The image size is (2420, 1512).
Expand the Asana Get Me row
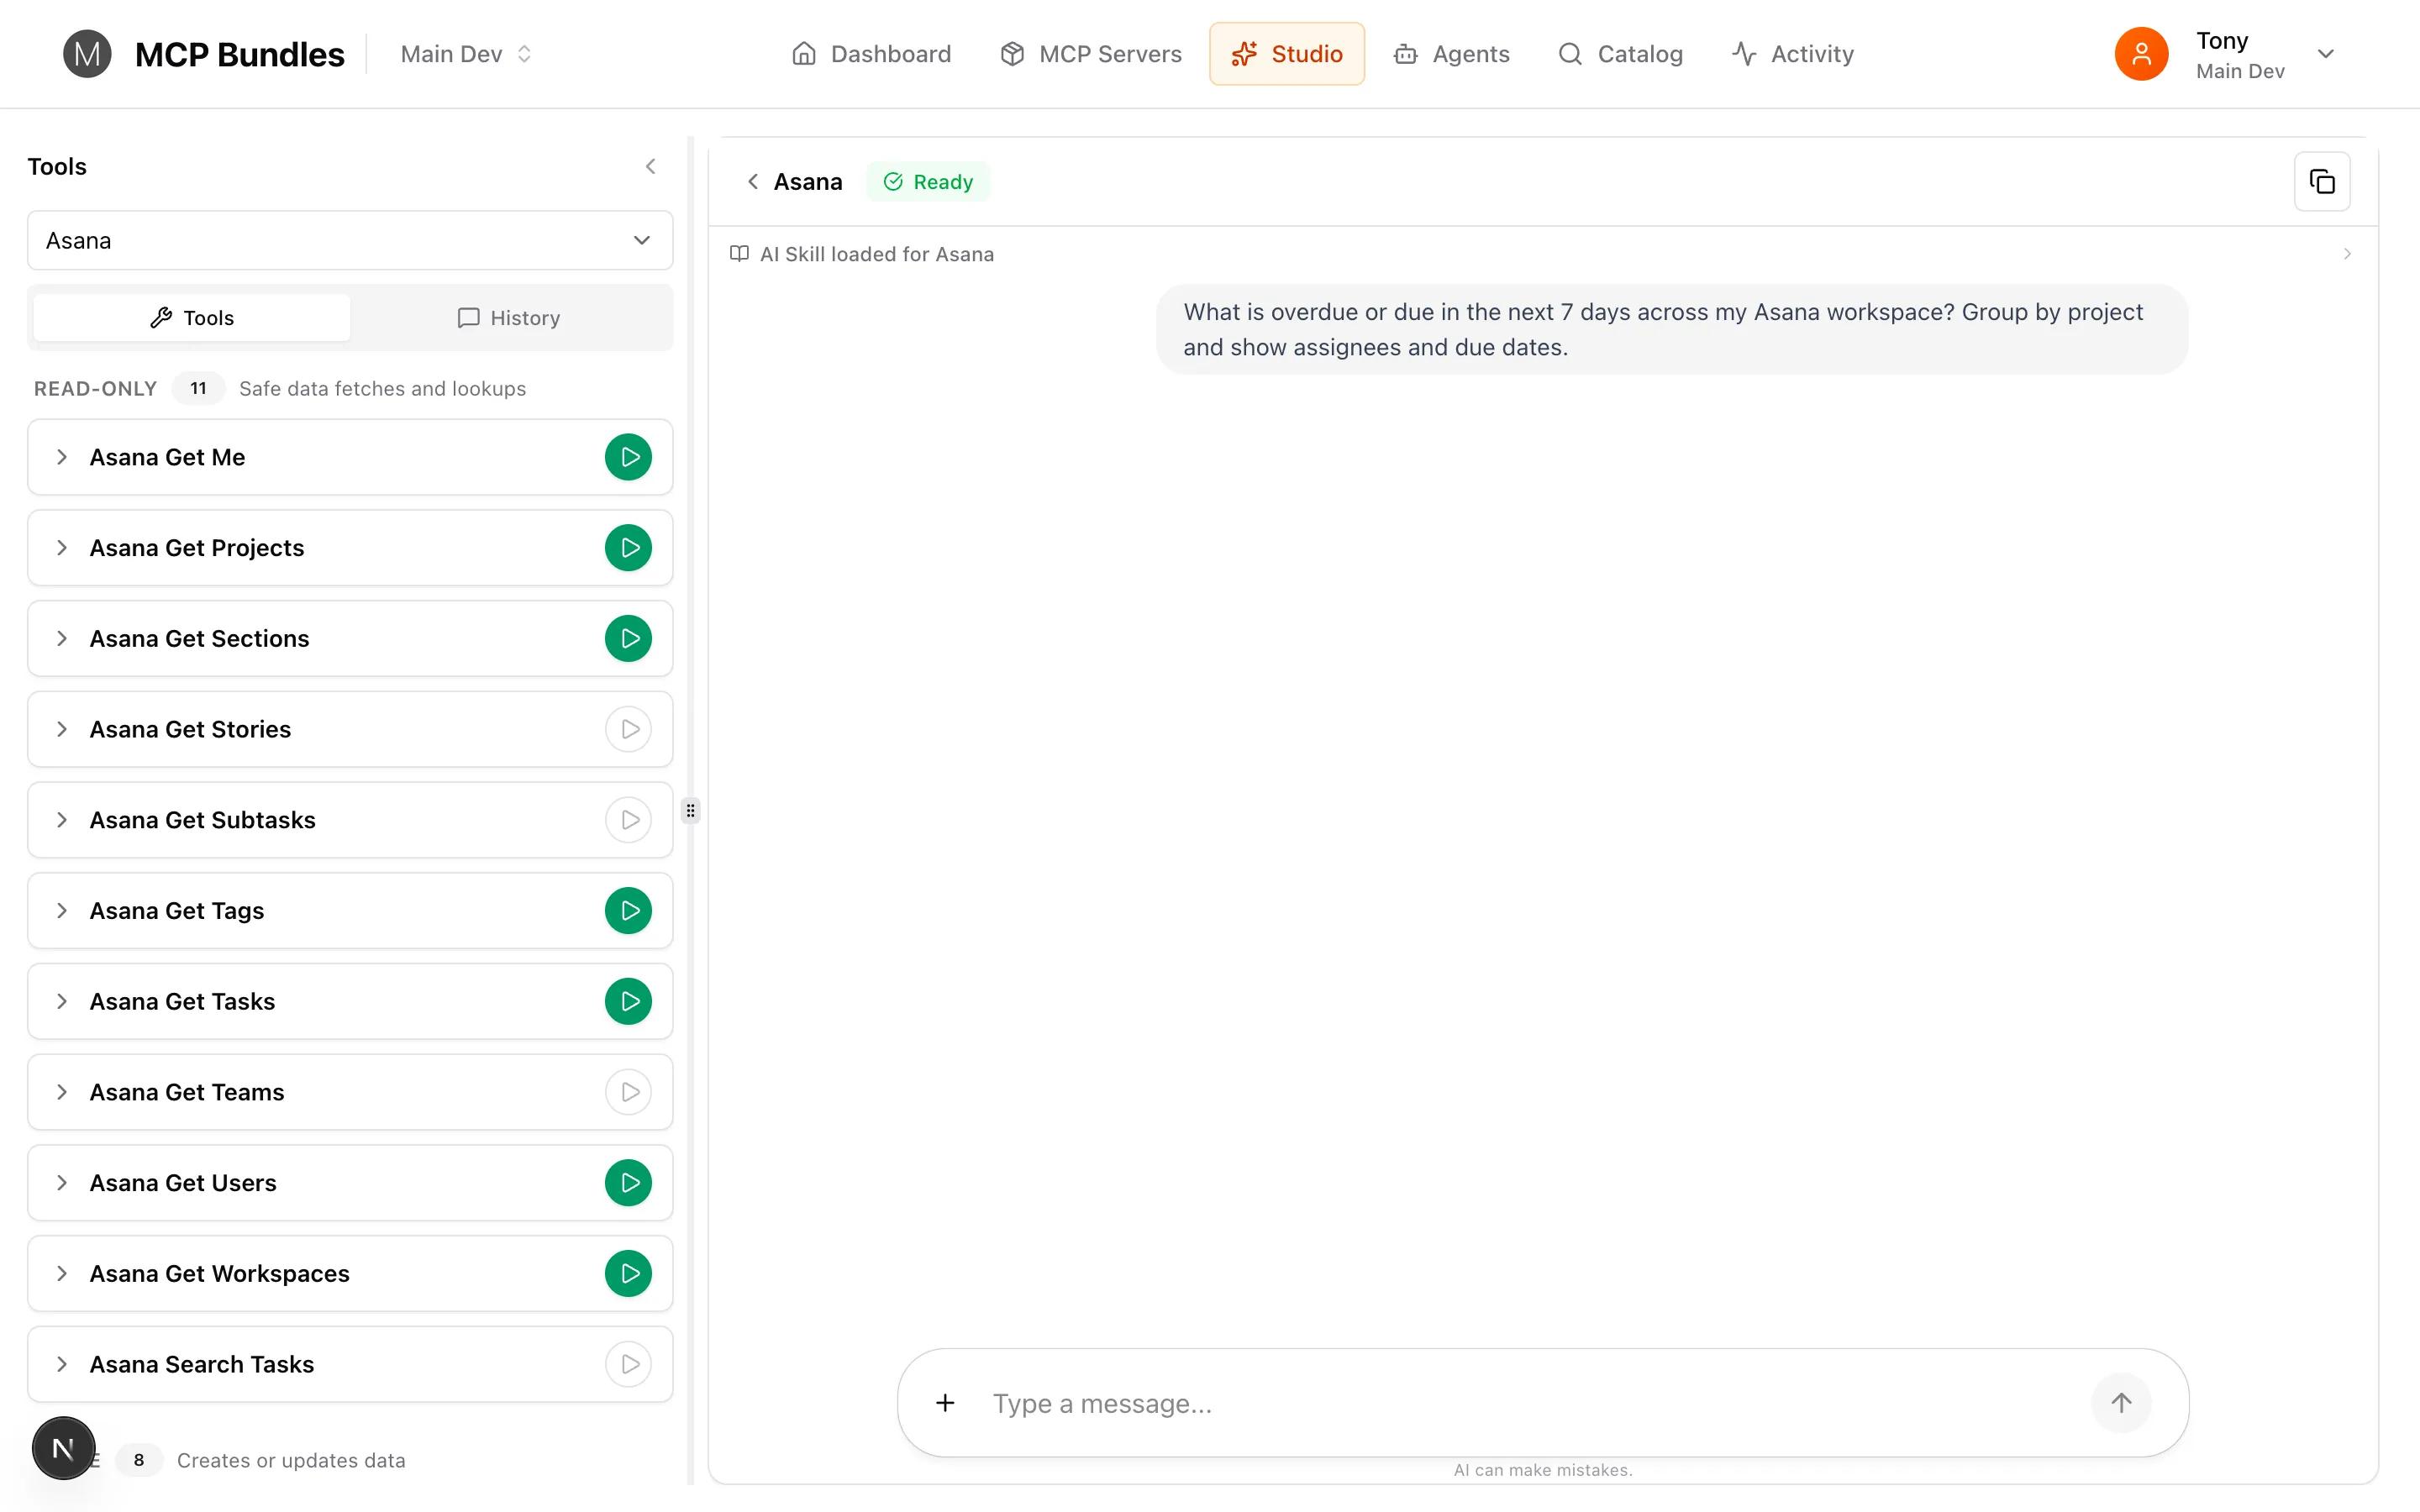coord(62,457)
